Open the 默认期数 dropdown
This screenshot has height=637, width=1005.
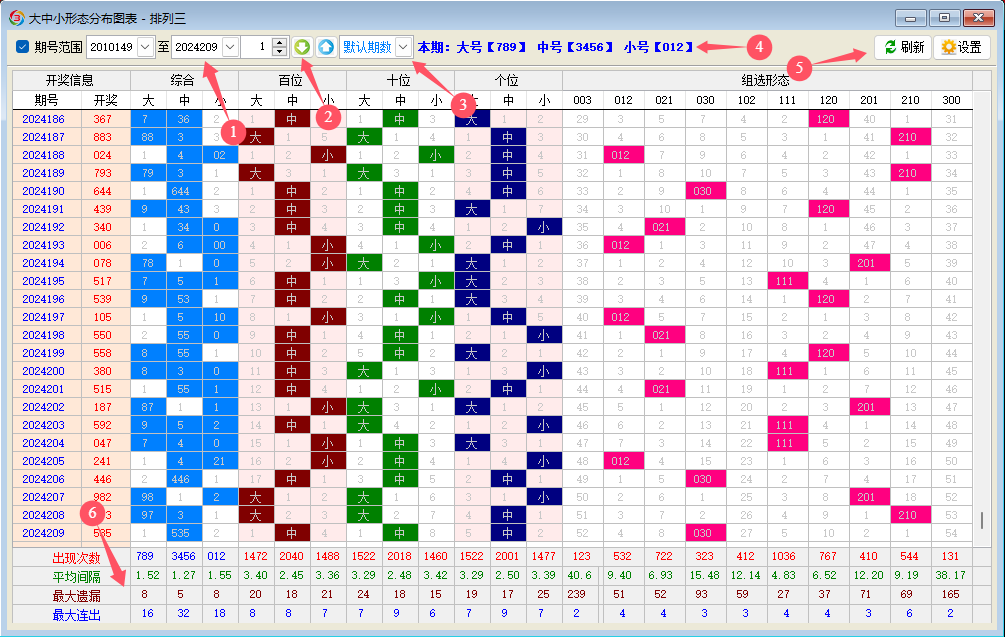coord(403,47)
